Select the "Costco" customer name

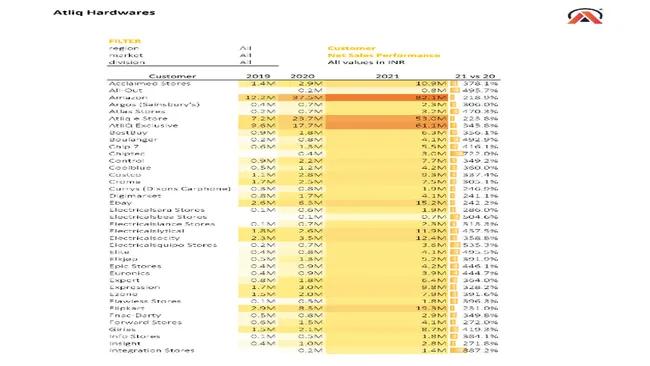coord(125,175)
